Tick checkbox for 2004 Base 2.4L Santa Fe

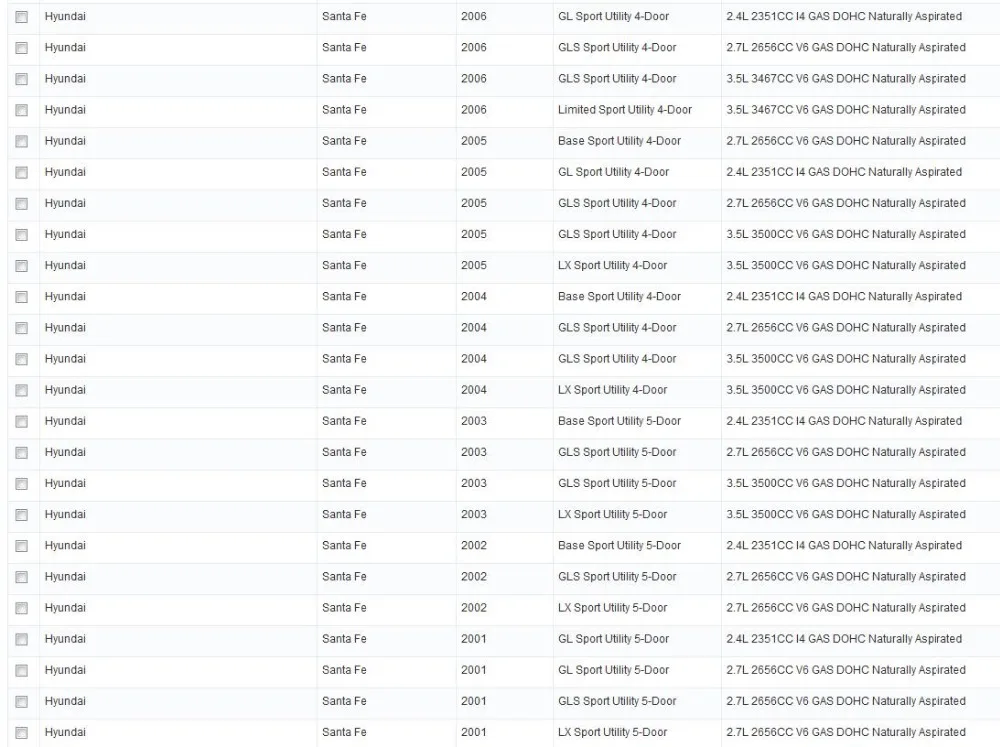pyautogui.click(x=22, y=297)
